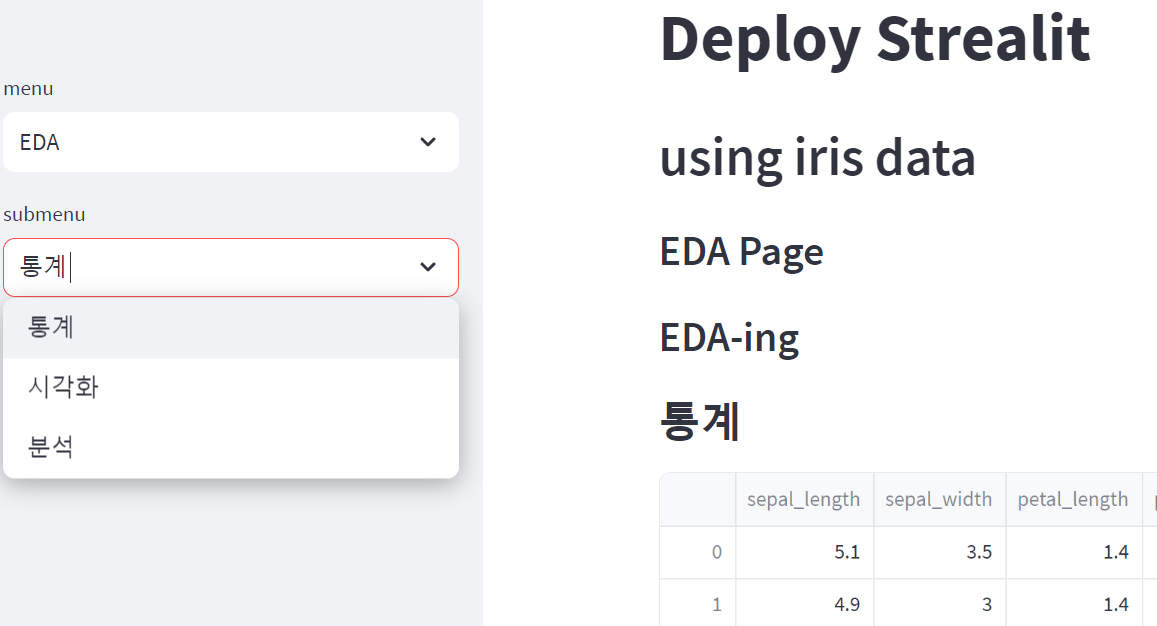
Task: Click the Deploy Strealit title heading
Action: 875,40
